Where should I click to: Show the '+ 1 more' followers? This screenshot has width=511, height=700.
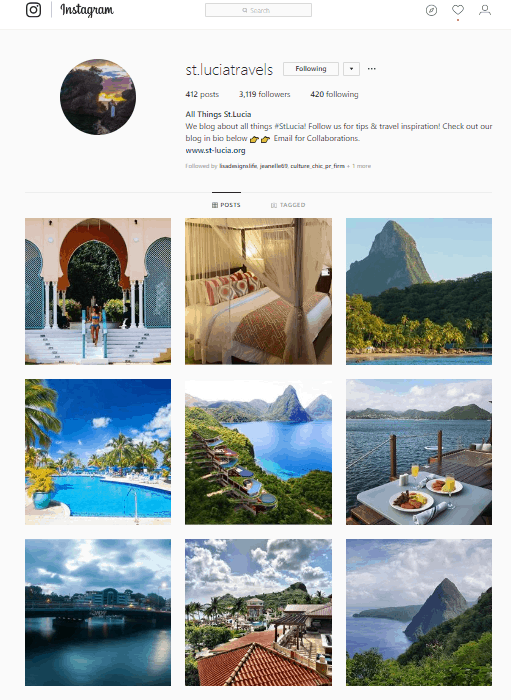tap(359, 166)
